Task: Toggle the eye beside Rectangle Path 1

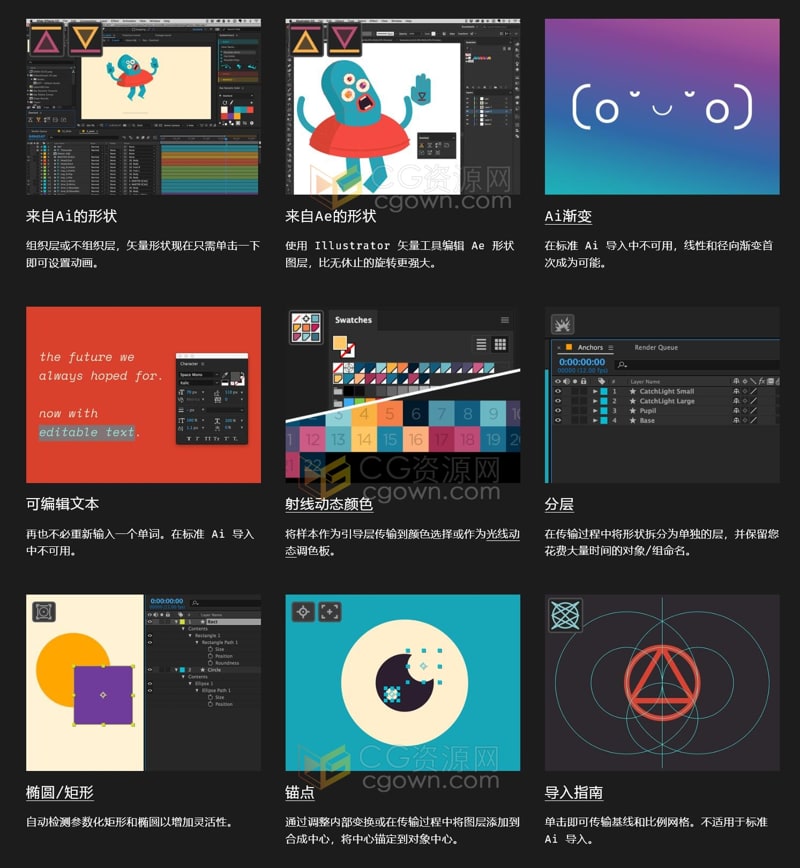Action: (150, 642)
